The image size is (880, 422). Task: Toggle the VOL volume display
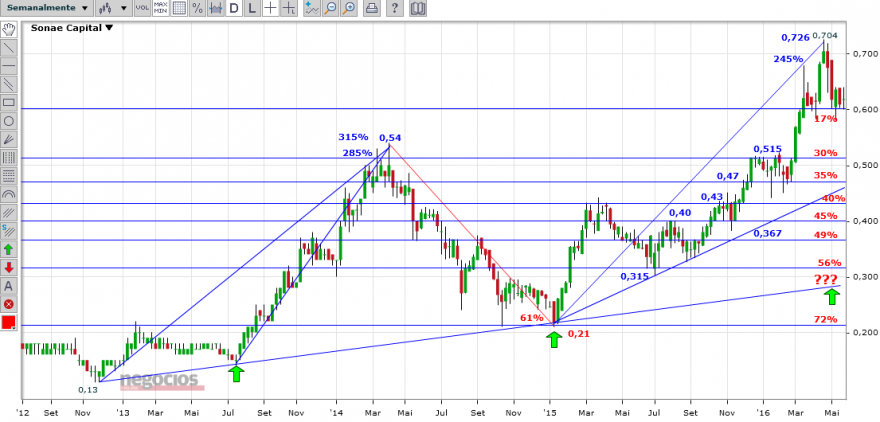[143, 8]
